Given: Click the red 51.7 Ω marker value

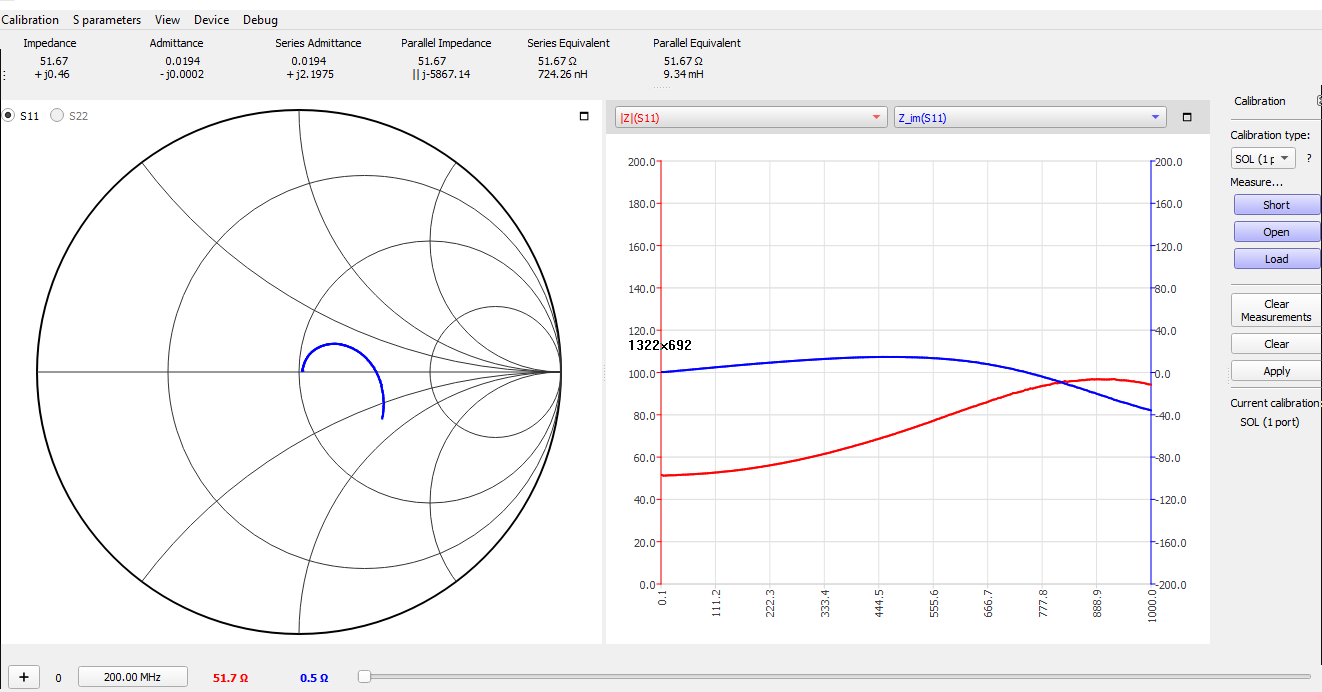Looking at the screenshot, I should click(x=230, y=678).
